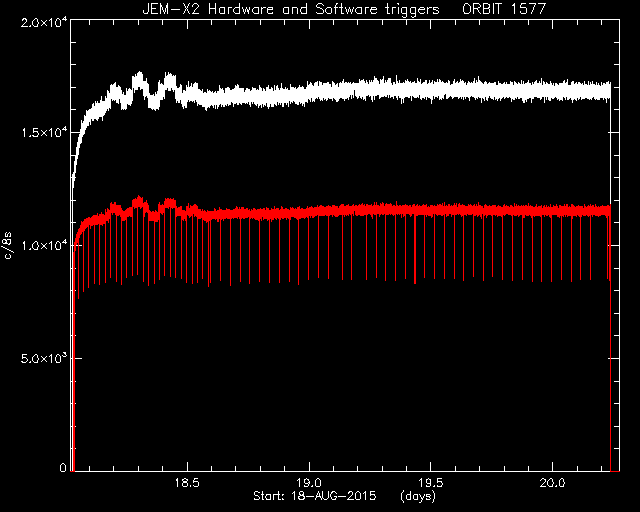
Task: Click the (days) x-axis unit label
Action: pos(418,496)
